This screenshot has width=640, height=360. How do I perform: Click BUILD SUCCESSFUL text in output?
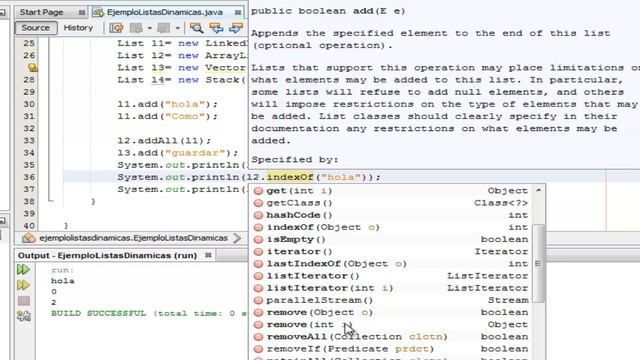point(98,313)
